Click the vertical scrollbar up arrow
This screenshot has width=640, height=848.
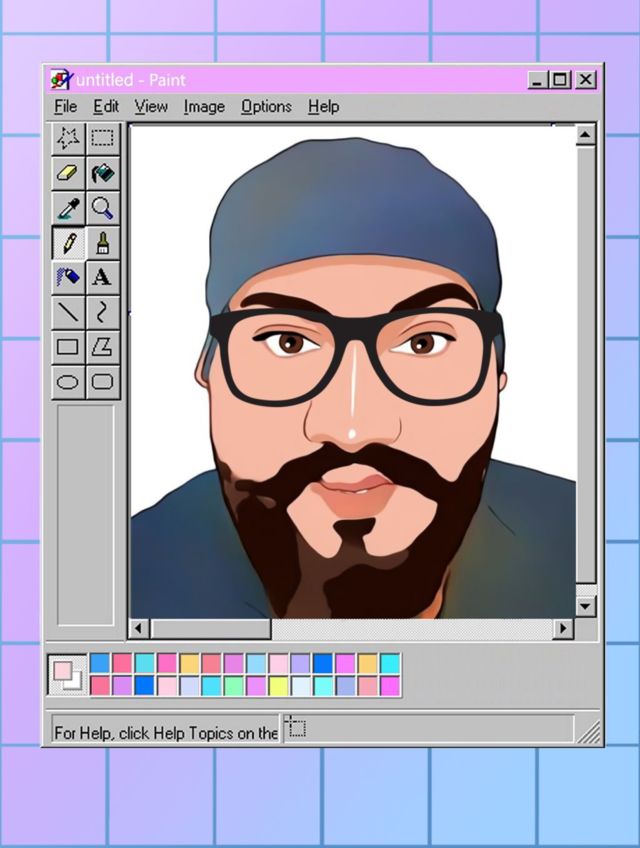(x=585, y=135)
